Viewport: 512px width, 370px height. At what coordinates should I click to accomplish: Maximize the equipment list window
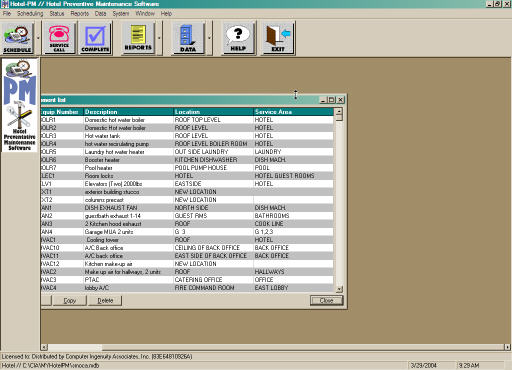pyautogui.click(x=332, y=100)
